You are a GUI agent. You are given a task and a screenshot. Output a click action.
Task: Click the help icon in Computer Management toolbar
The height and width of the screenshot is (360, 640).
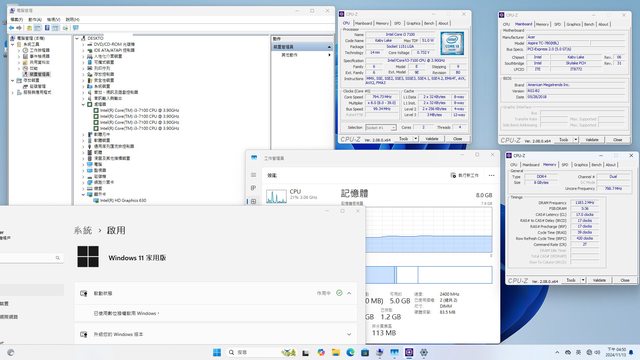(47, 28)
